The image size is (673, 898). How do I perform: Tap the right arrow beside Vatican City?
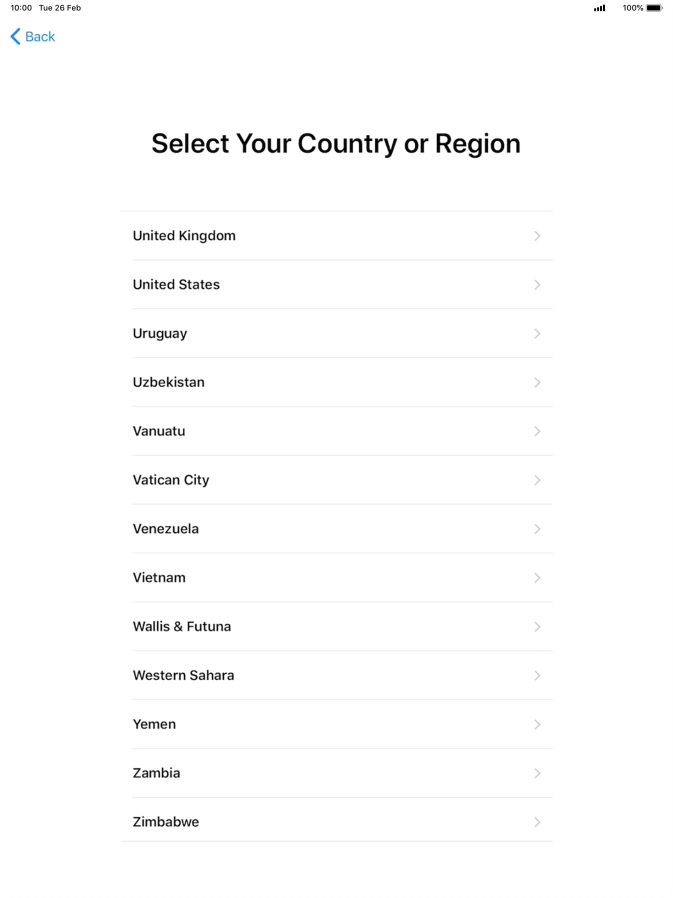pyautogui.click(x=538, y=480)
